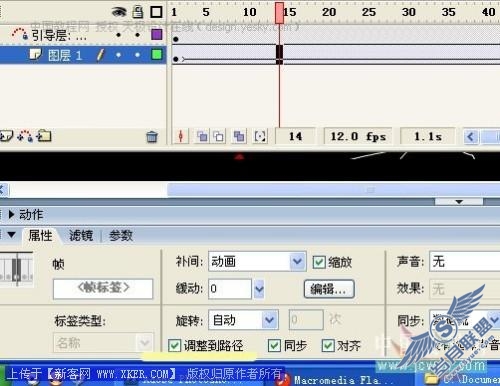Click the 12.0 fps frame rate display
Viewport: 500px width, 386px height.
(358, 136)
